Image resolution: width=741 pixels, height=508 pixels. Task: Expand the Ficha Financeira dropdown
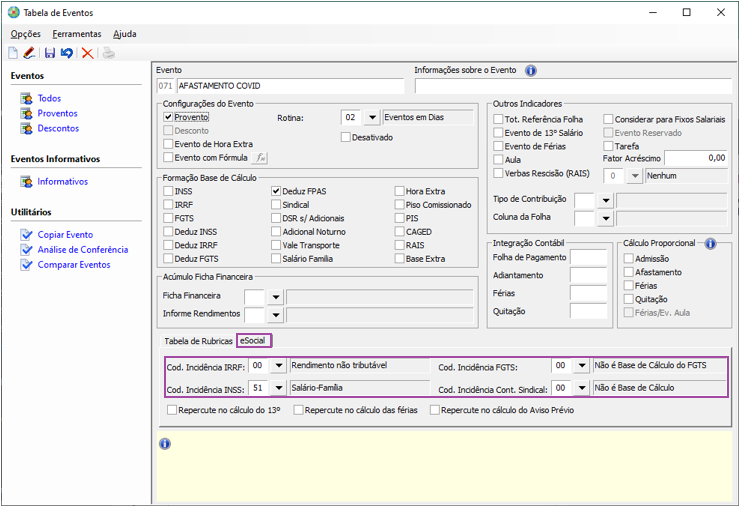(x=275, y=297)
